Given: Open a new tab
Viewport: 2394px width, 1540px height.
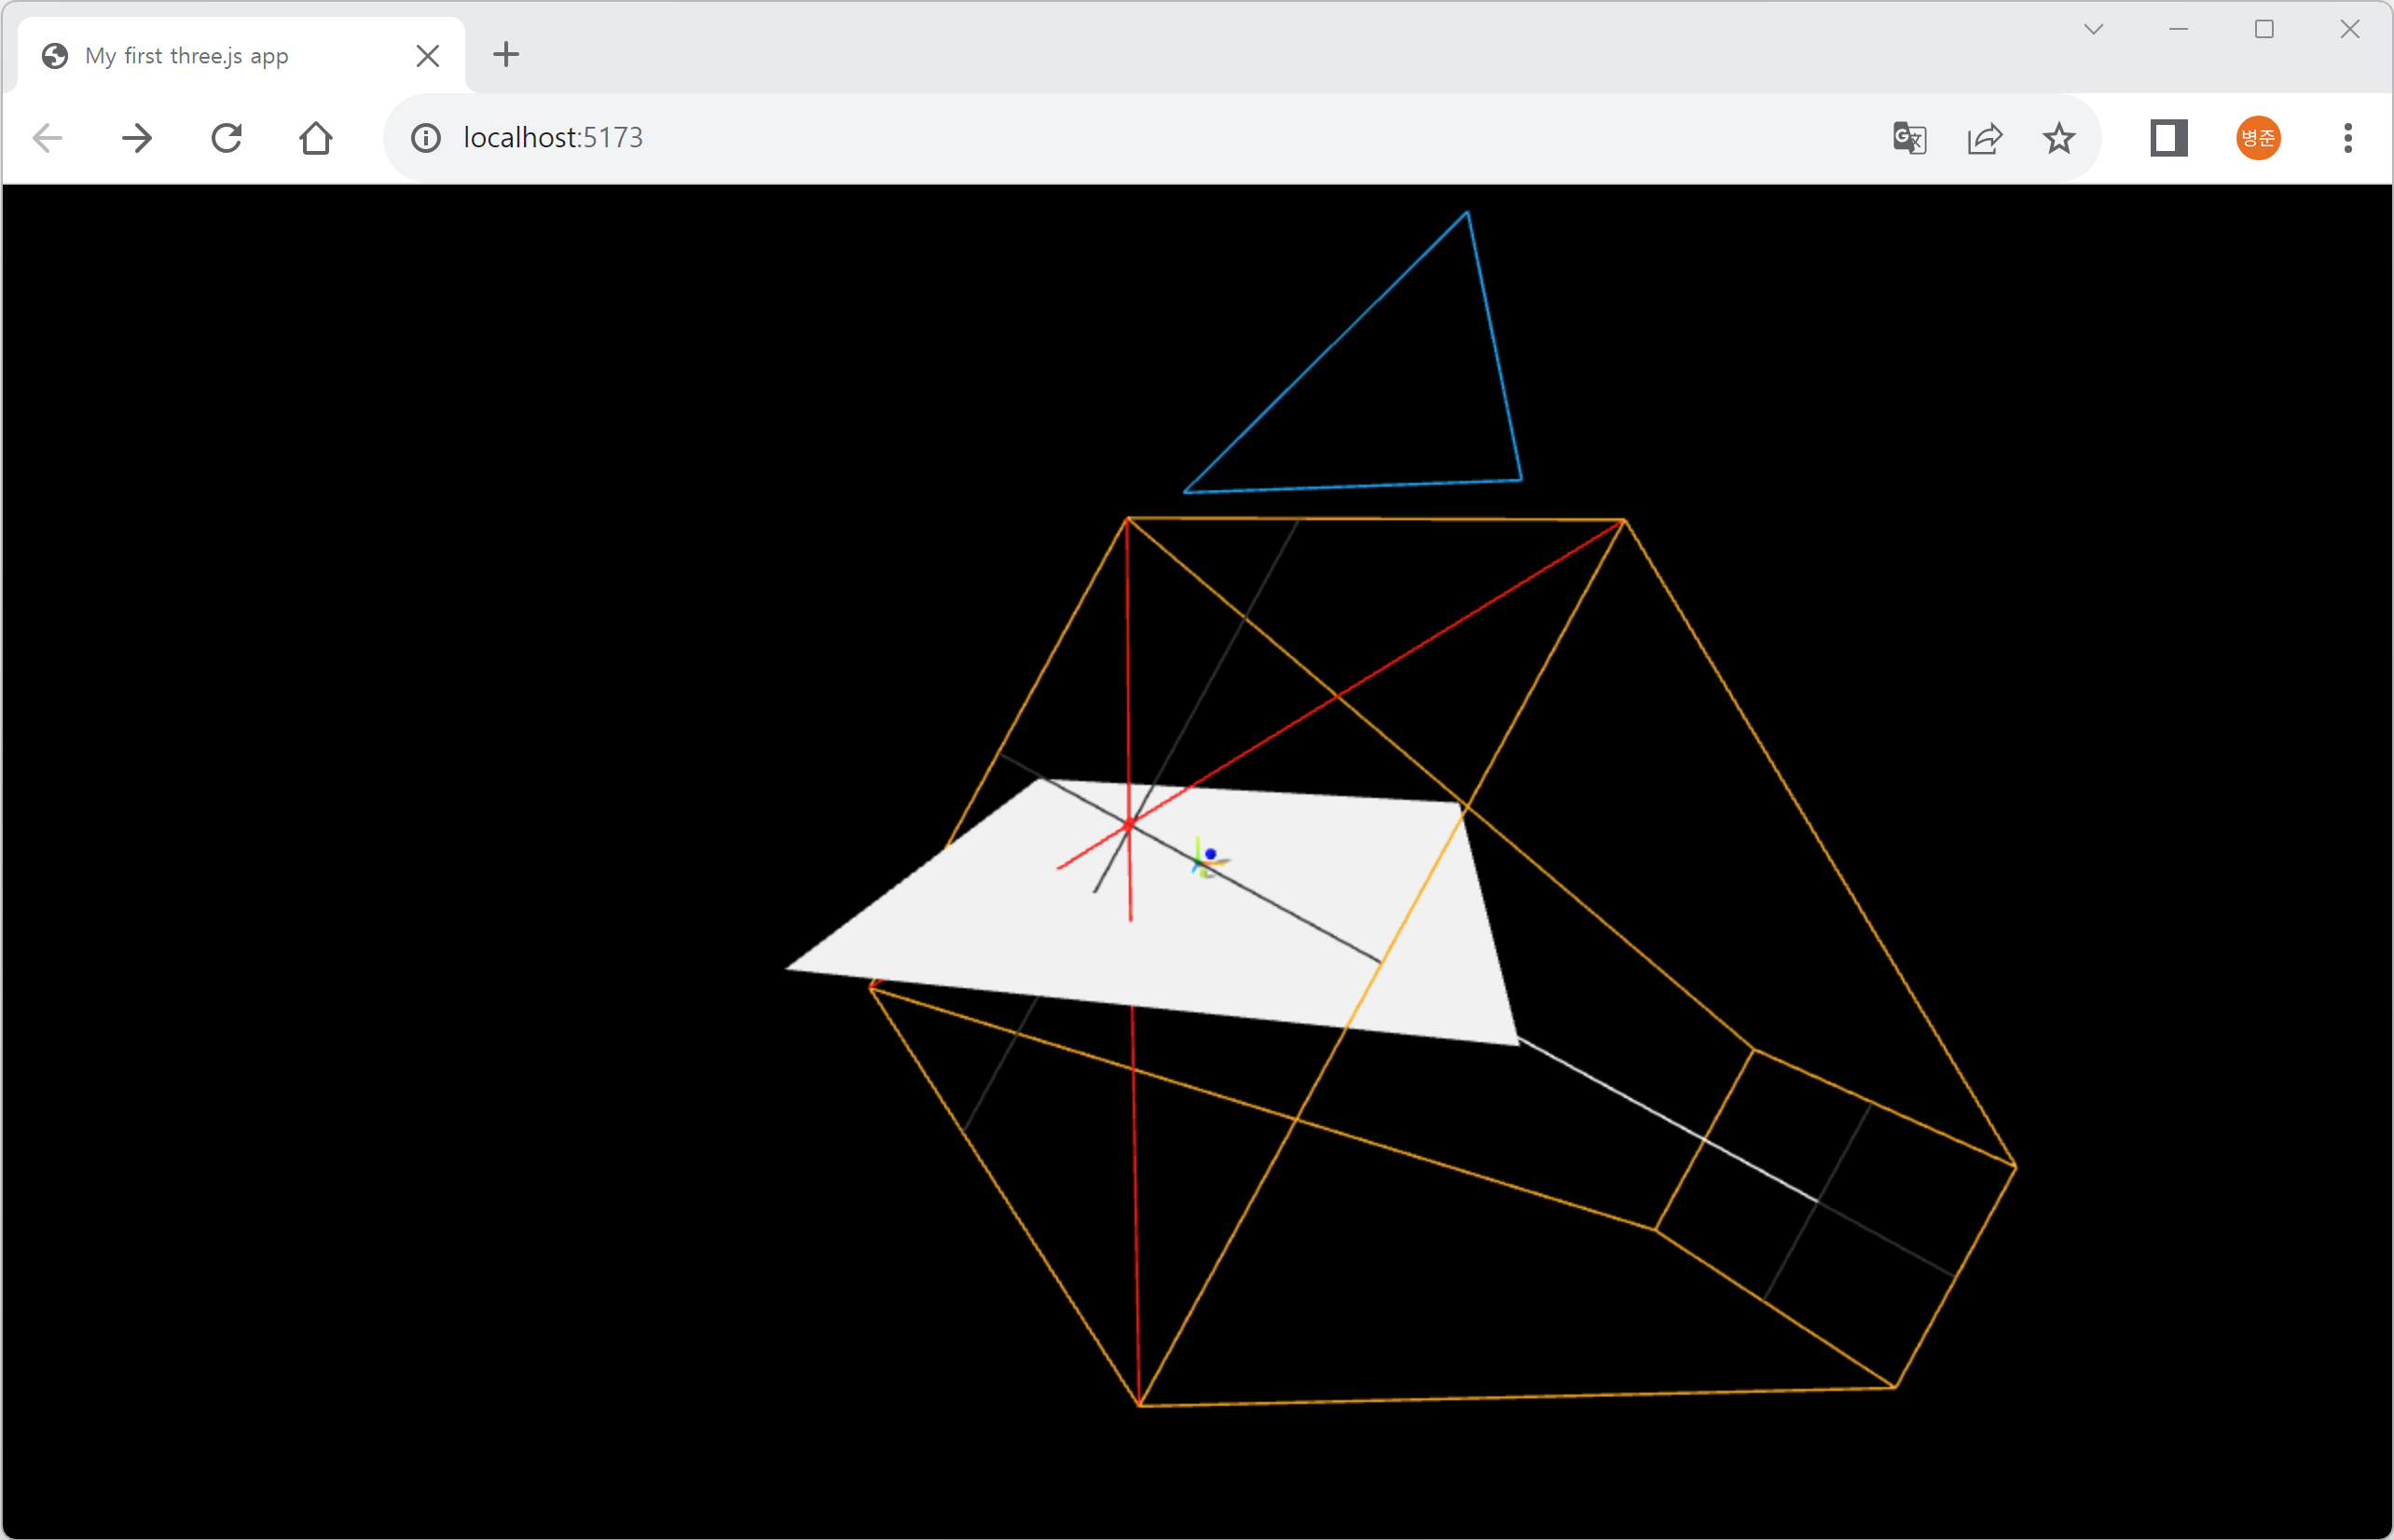Looking at the screenshot, I should pyautogui.click(x=507, y=55).
